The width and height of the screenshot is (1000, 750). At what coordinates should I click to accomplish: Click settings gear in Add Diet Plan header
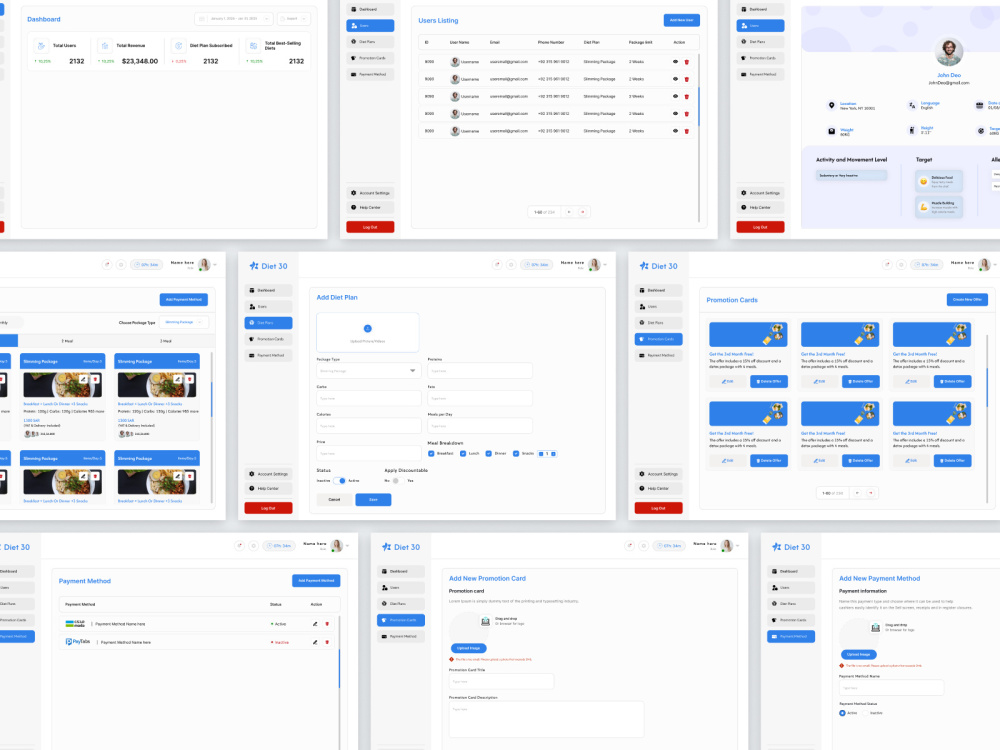coord(511,265)
